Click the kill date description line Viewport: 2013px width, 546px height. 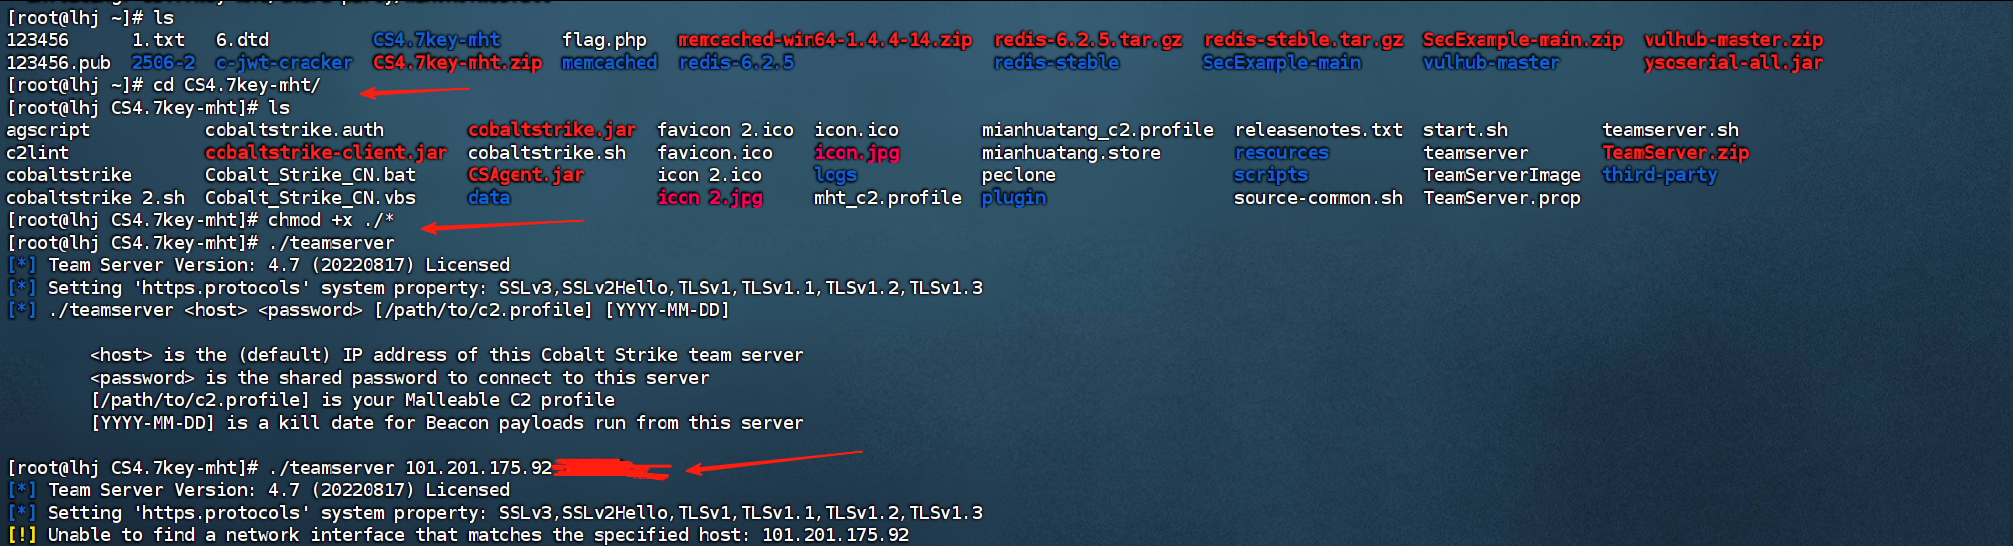pyautogui.click(x=447, y=423)
